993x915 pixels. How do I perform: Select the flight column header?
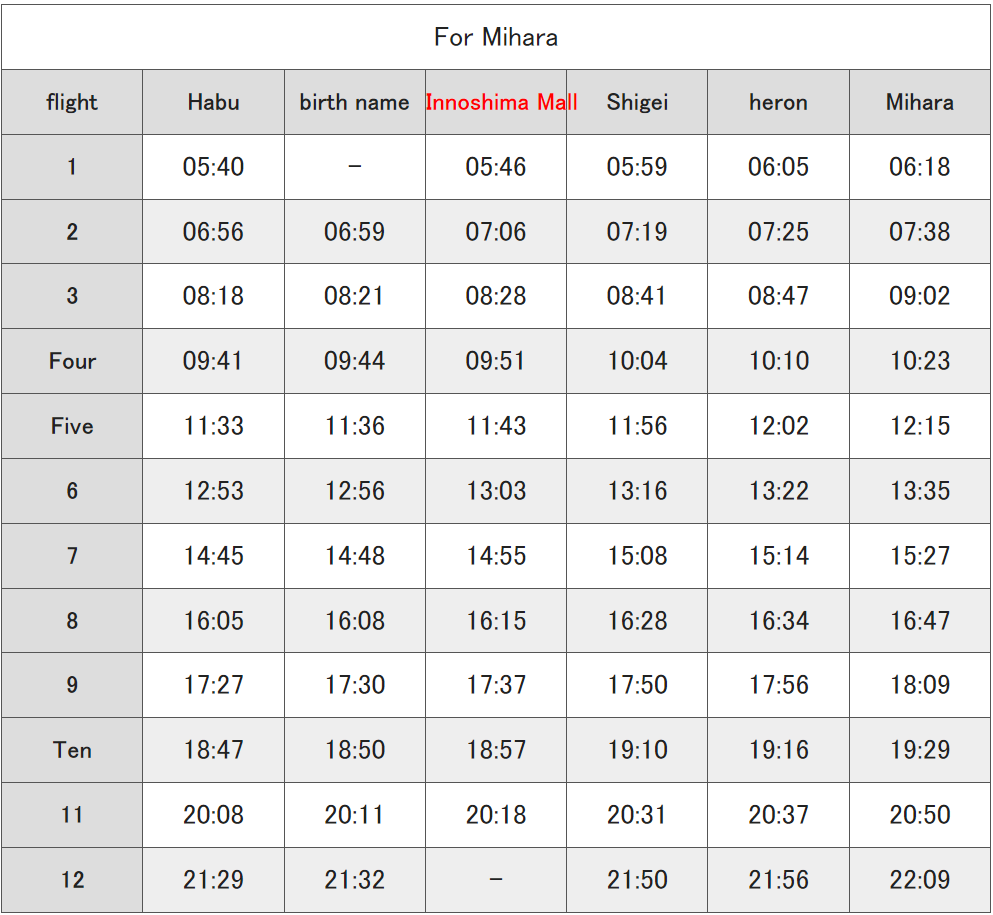[72, 102]
